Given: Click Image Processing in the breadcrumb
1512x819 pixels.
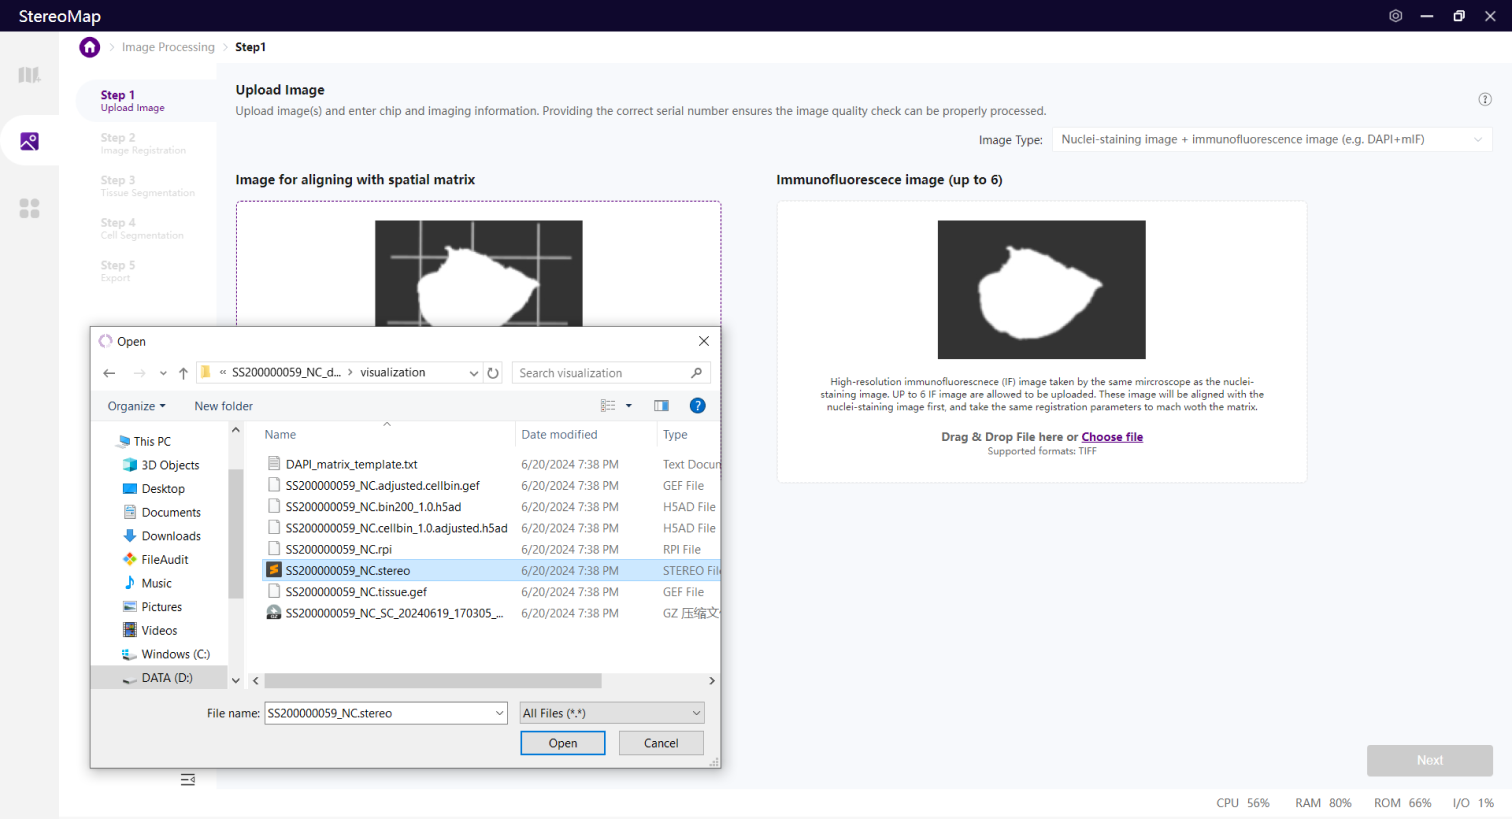Looking at the screenshot, I should pyautogui.click(x=168, y=47).
